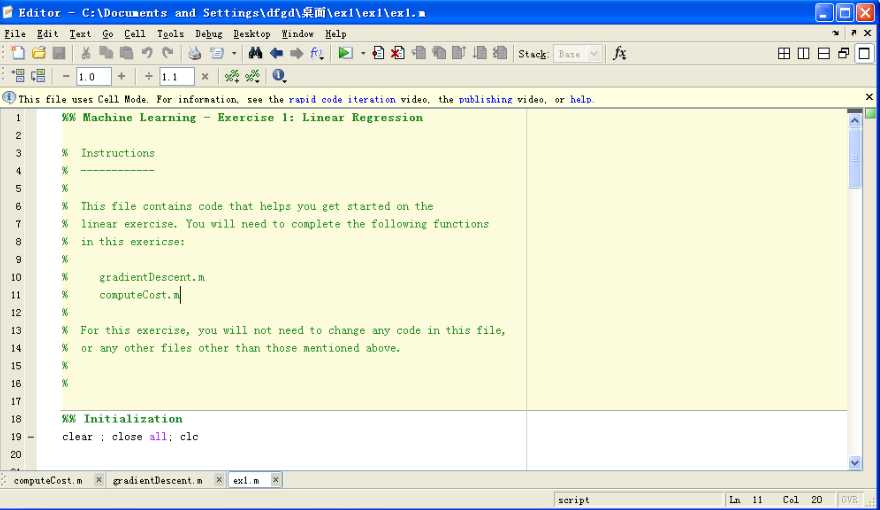
Task: Open the rapid code iteration video link
Action: [x=342, y=99]
